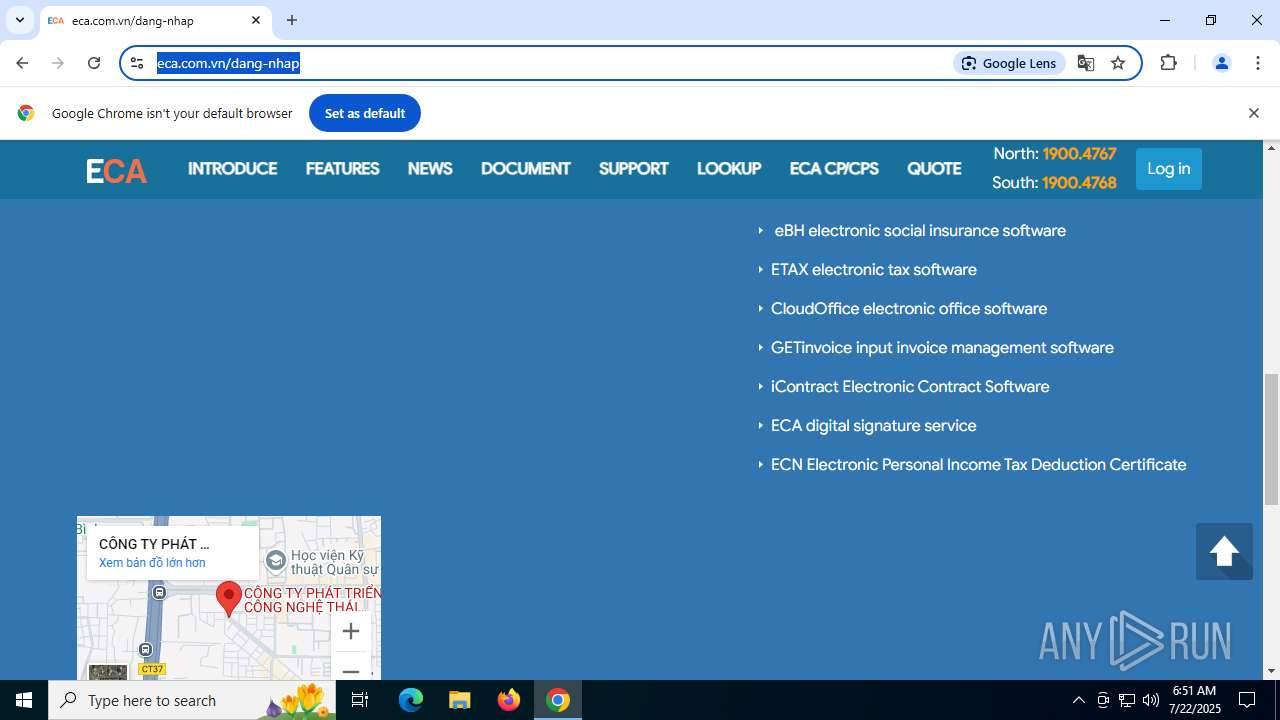Bookmark this tab with star icon
This screenshot has width=1280, height=720.
pyautogui.click(x=1118, y=63)
